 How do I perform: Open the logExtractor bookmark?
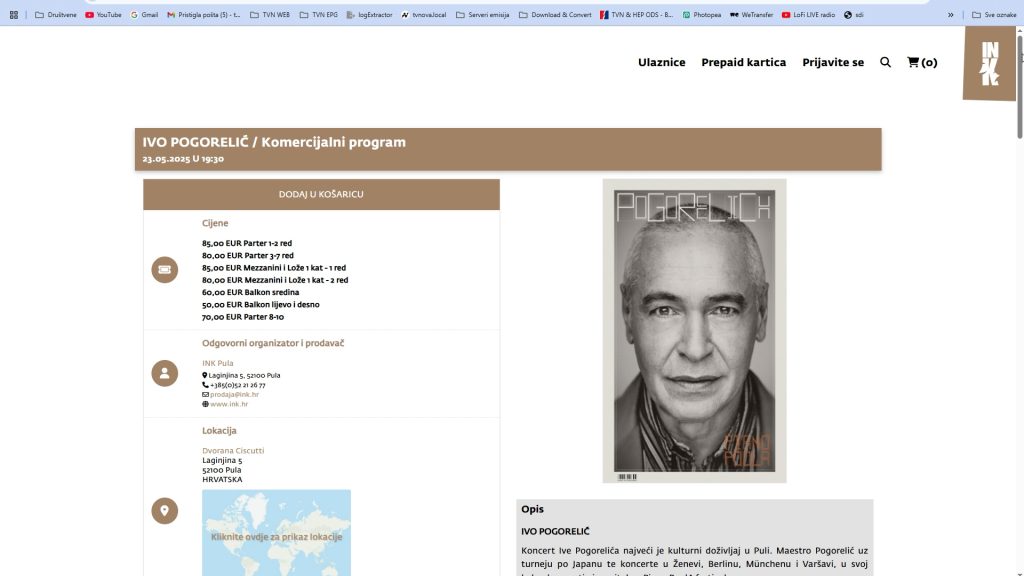point(370,14)
